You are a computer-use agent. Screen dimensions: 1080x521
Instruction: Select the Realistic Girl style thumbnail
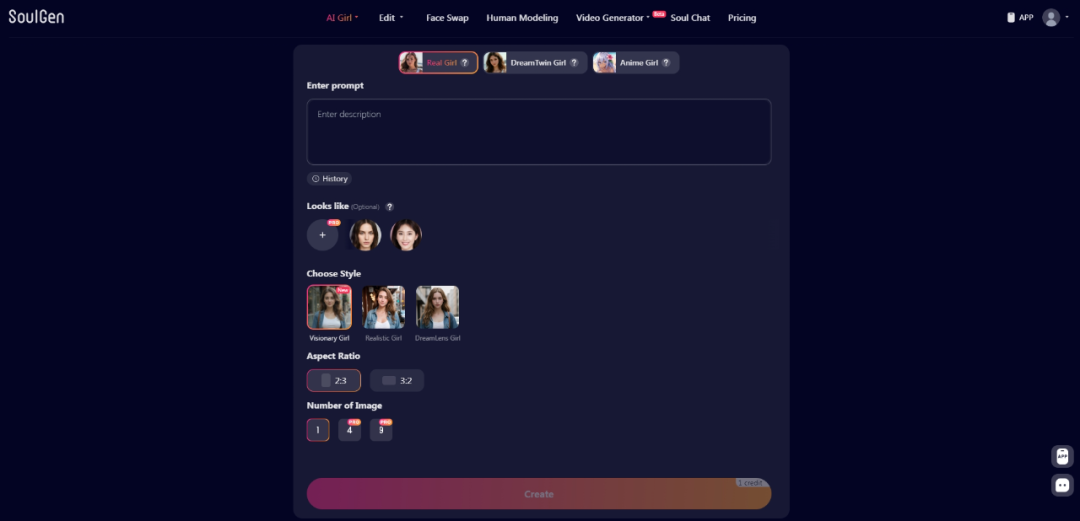pos(383,307)
